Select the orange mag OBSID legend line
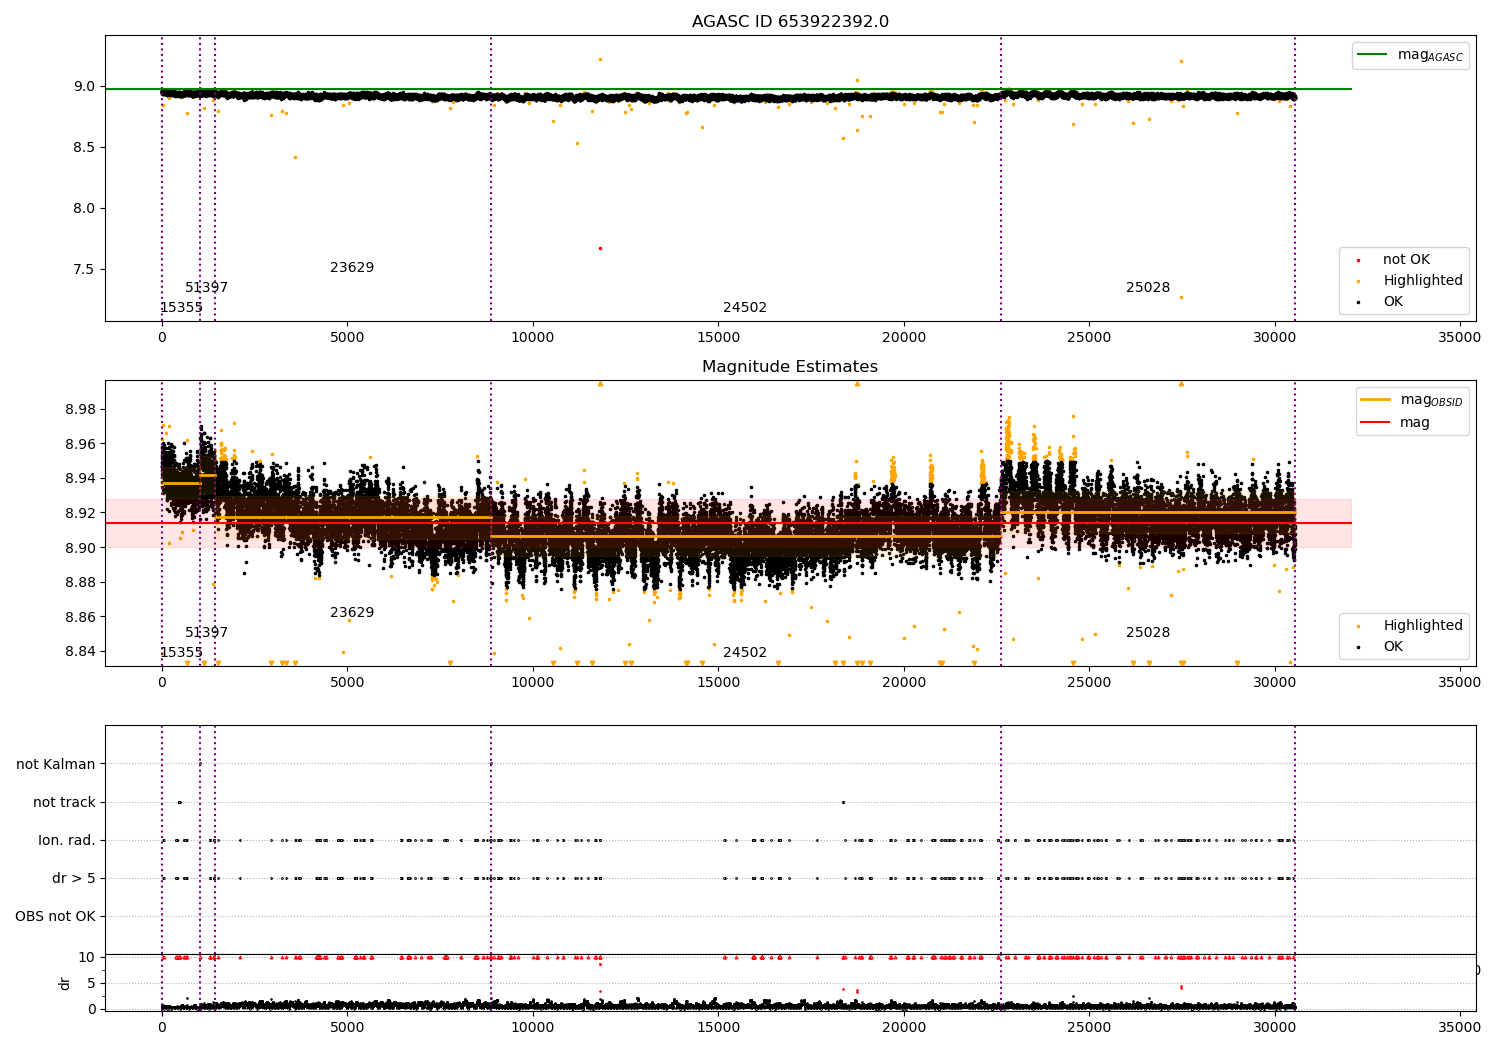This screenshot has width=1500, height=1050. pos(1375,400)
